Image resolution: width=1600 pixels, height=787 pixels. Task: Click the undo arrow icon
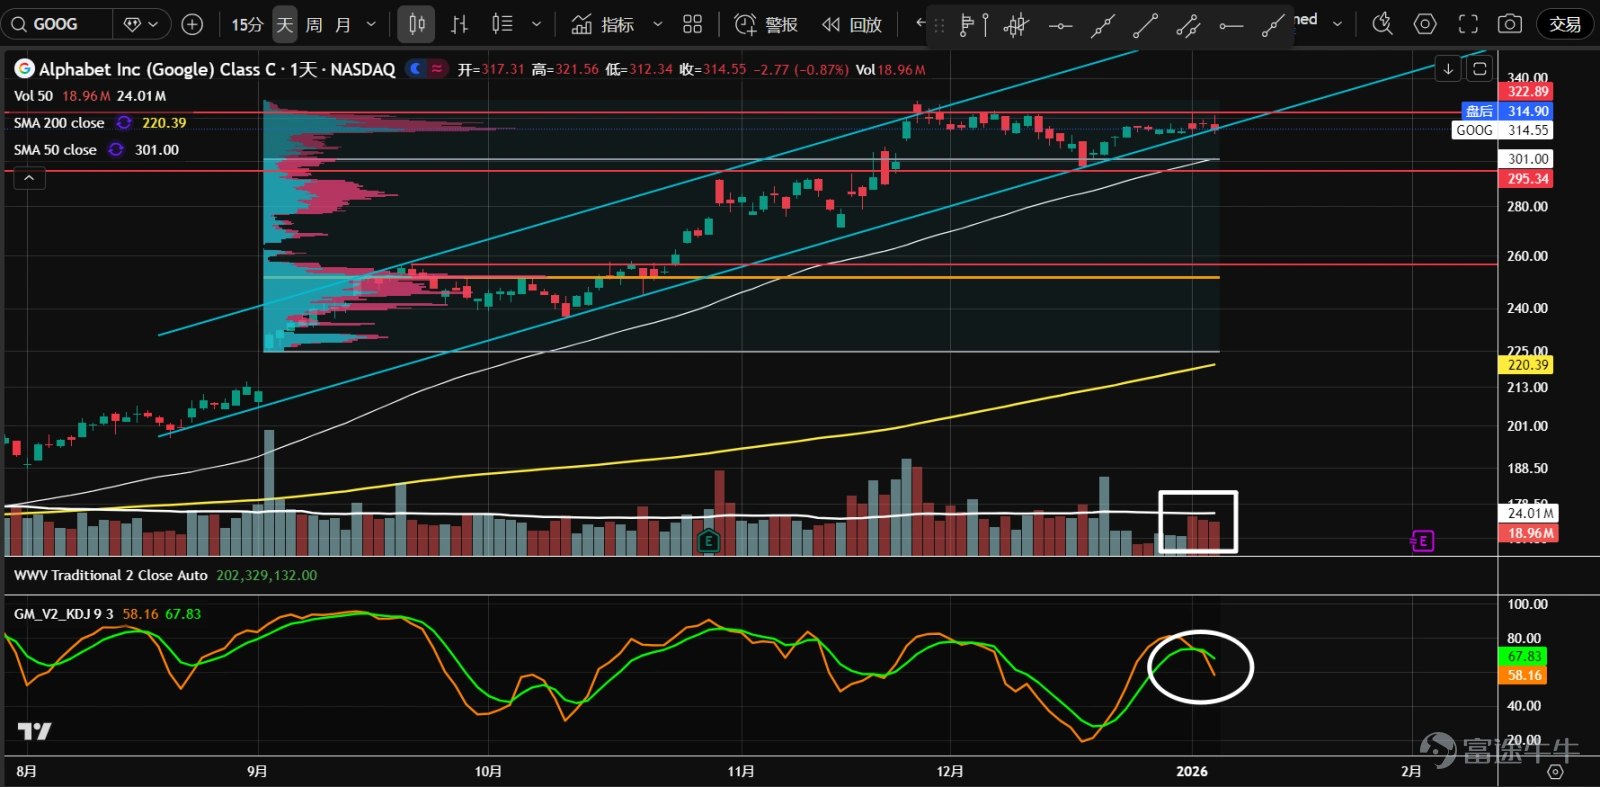(919, 22)
